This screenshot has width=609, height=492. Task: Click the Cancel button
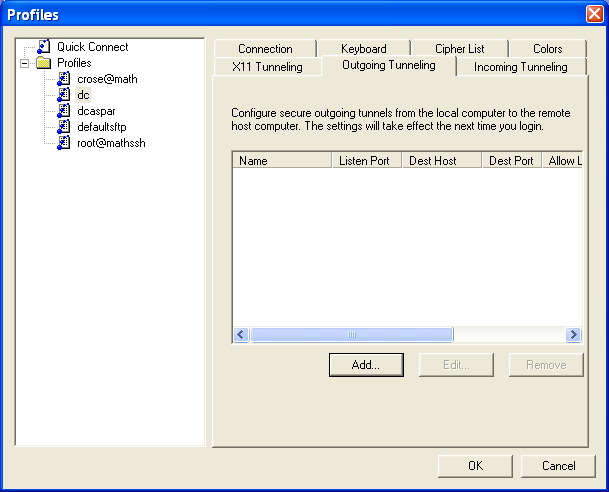558,466
